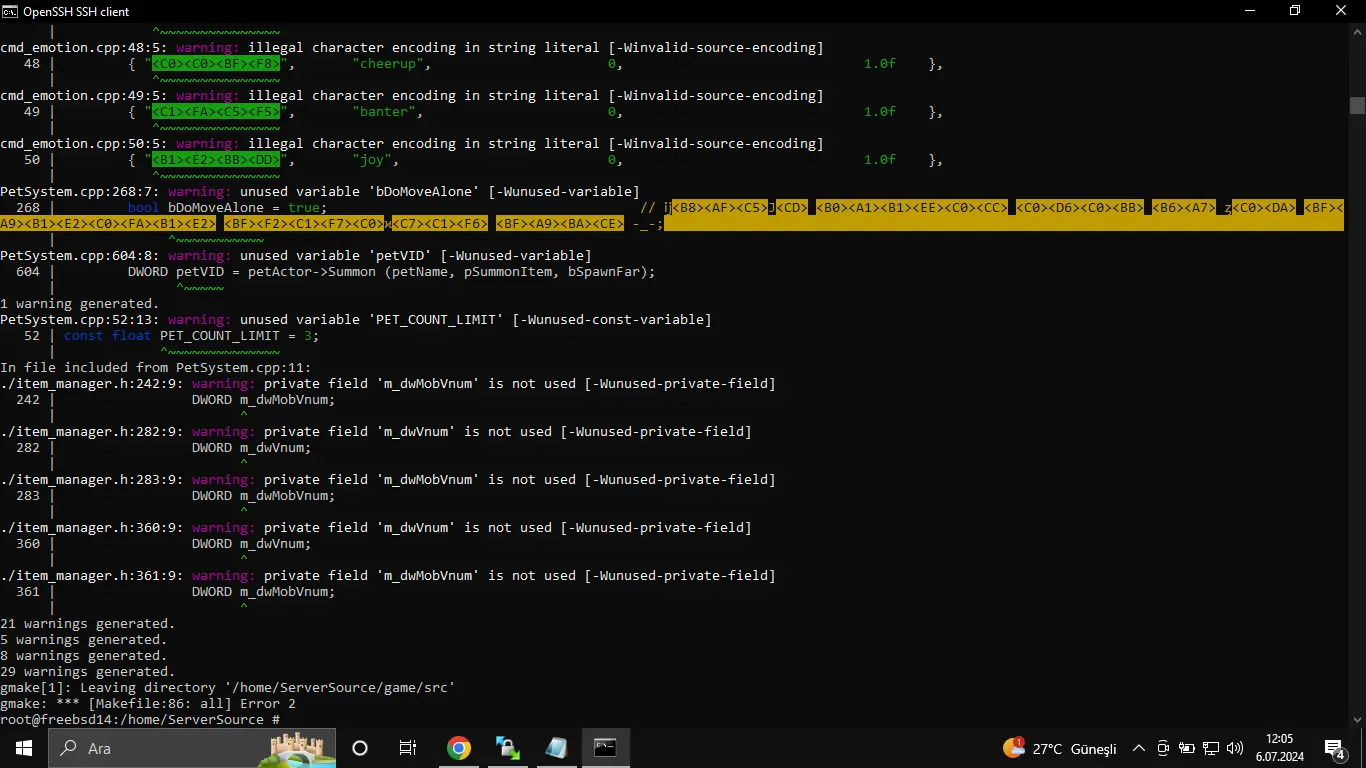Launch Cortana from the taskbar circle icon
The width and height of the screenshot is (1366, 768).
tap(360, 748)
